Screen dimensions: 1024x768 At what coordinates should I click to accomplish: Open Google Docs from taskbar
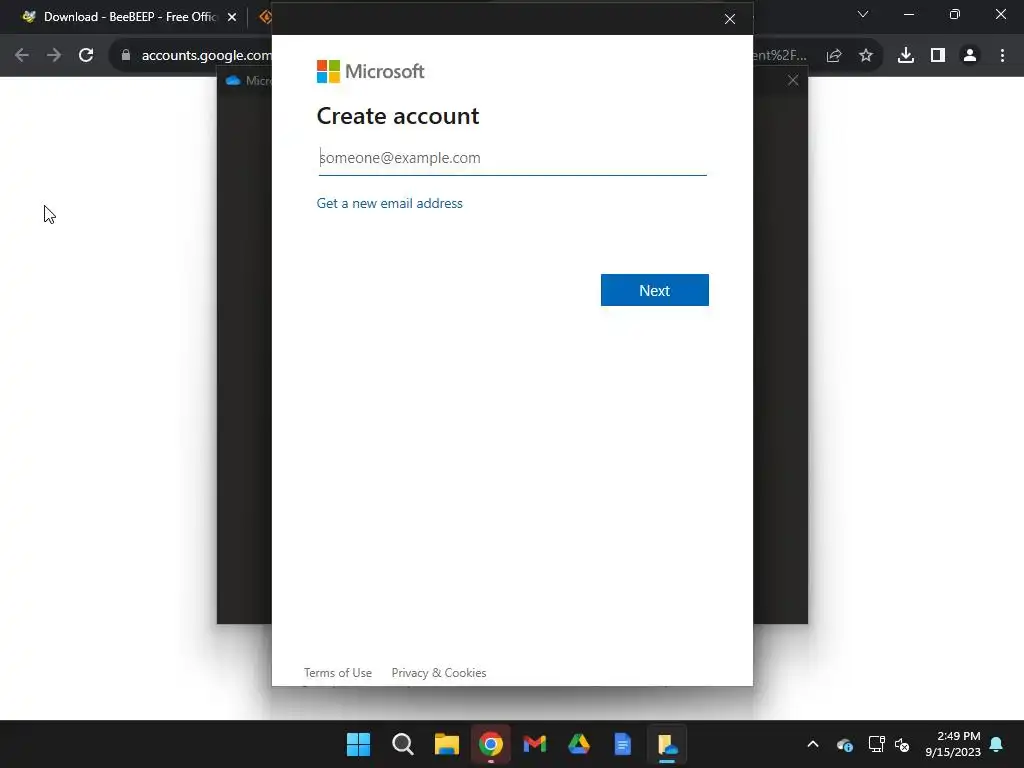[x=623, y=744]
